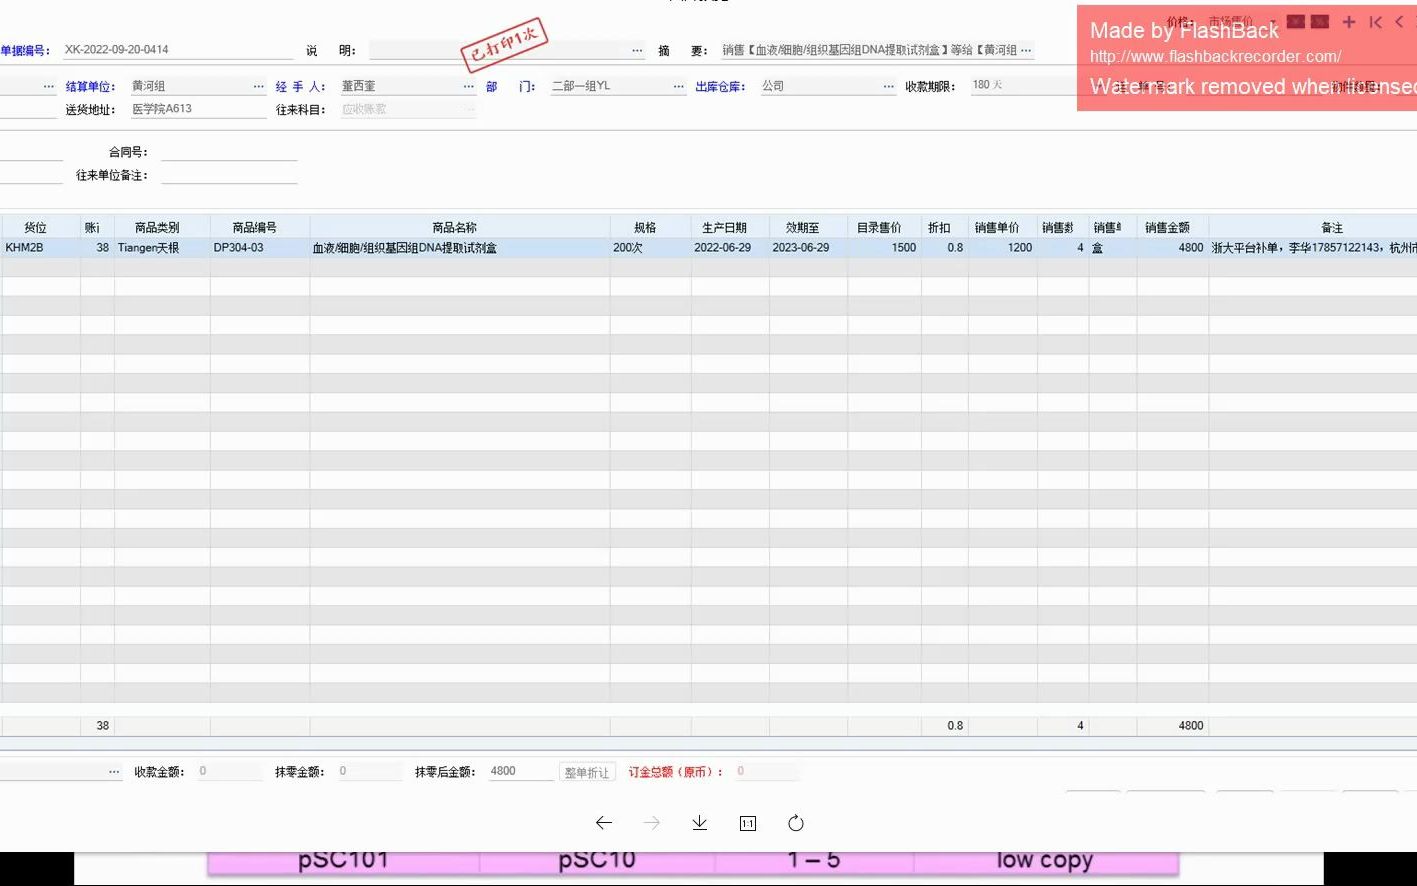Sort by 商品编号 column header
Screen dimensions: 1417x886
(x=260, y=228)
